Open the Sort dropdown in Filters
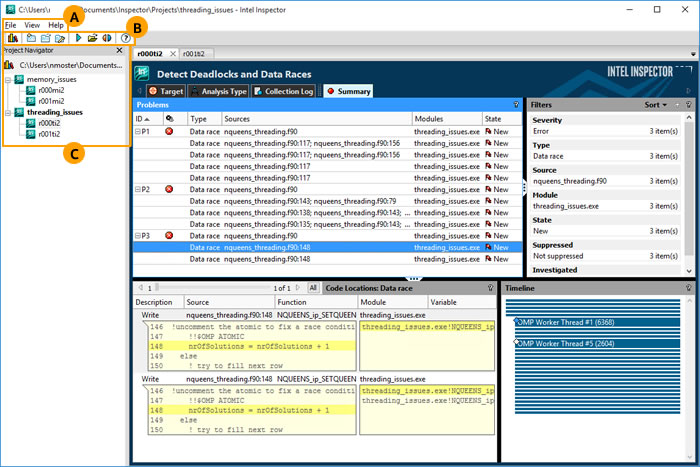This screenshot has width=700, height=467. coord(655,104)
